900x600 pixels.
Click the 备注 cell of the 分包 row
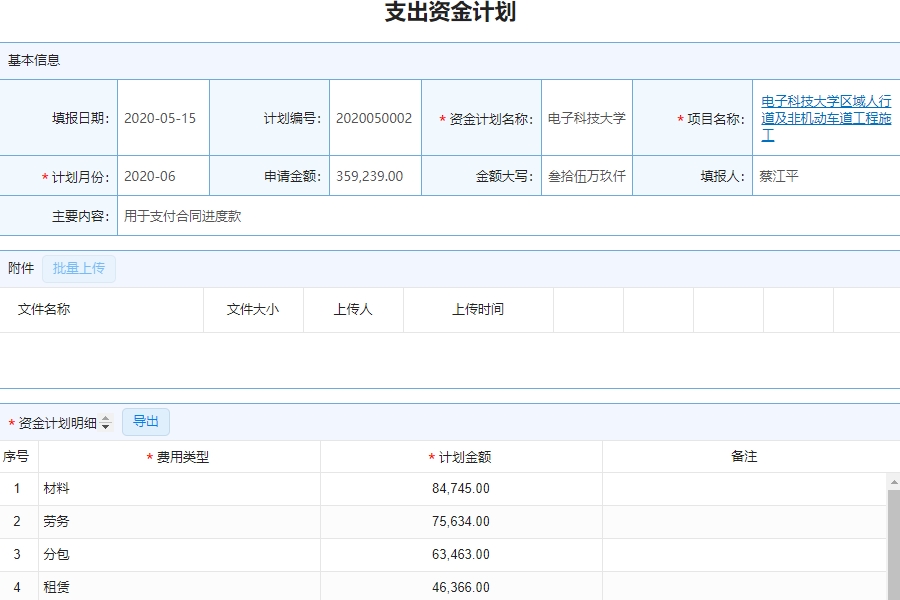[744, 555]
